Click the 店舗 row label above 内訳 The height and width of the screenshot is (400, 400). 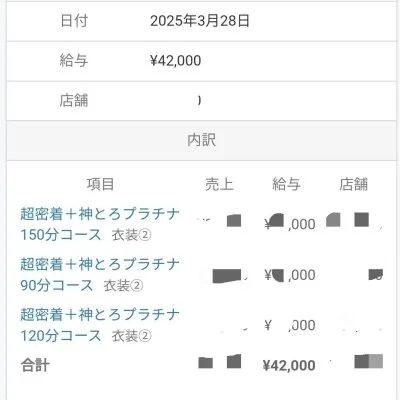coord(74,100)
